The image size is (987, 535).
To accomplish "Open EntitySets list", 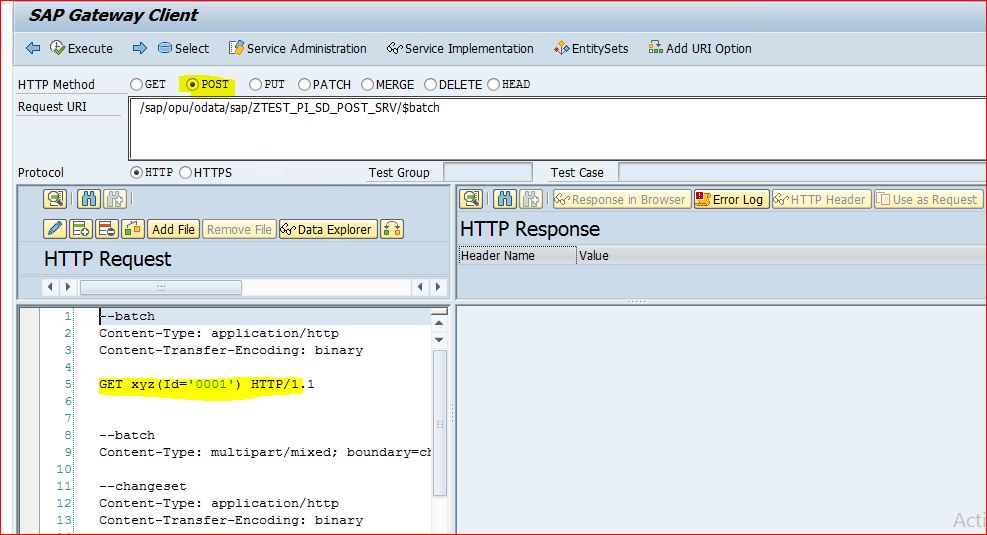I will 591,48.
